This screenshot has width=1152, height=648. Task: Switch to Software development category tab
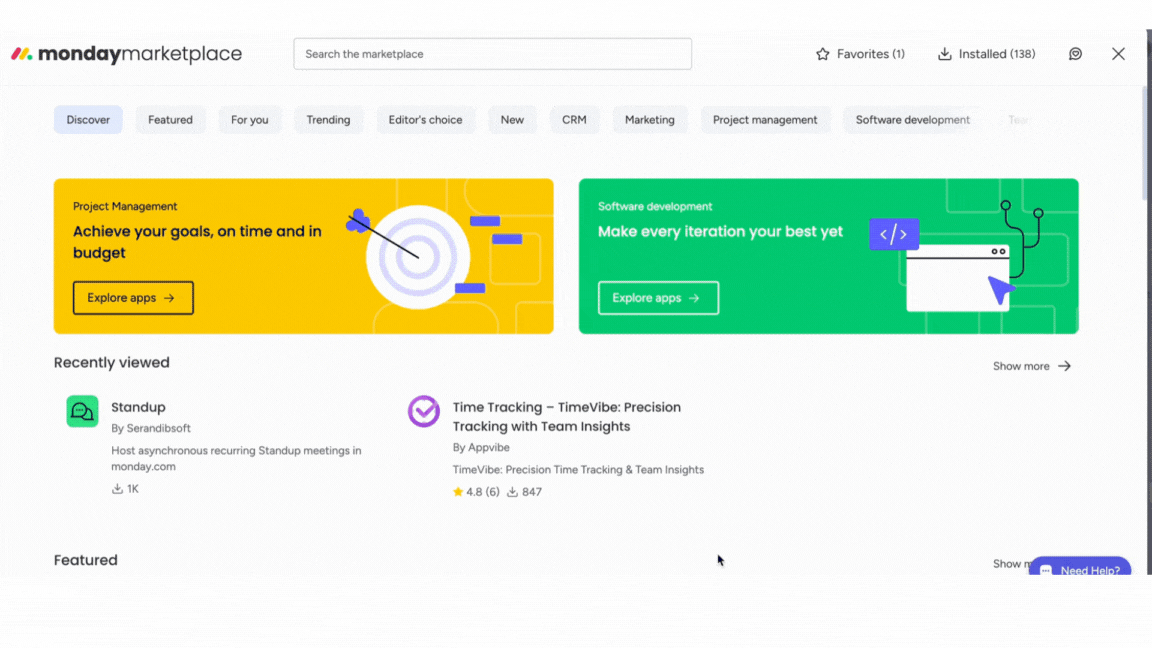(912, 120)
